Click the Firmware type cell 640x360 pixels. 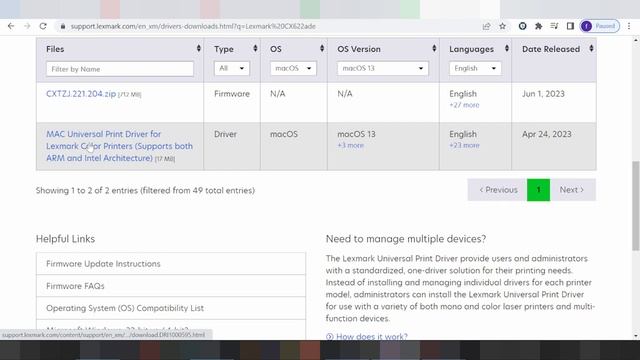231,94
